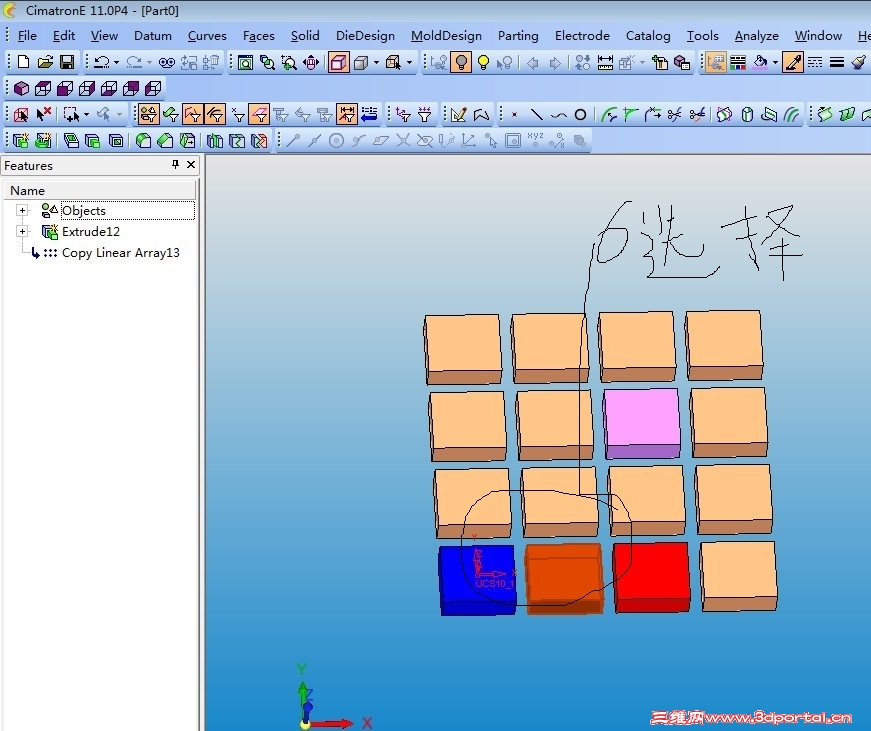Toggle the filter by entity types button

[148, 114]
